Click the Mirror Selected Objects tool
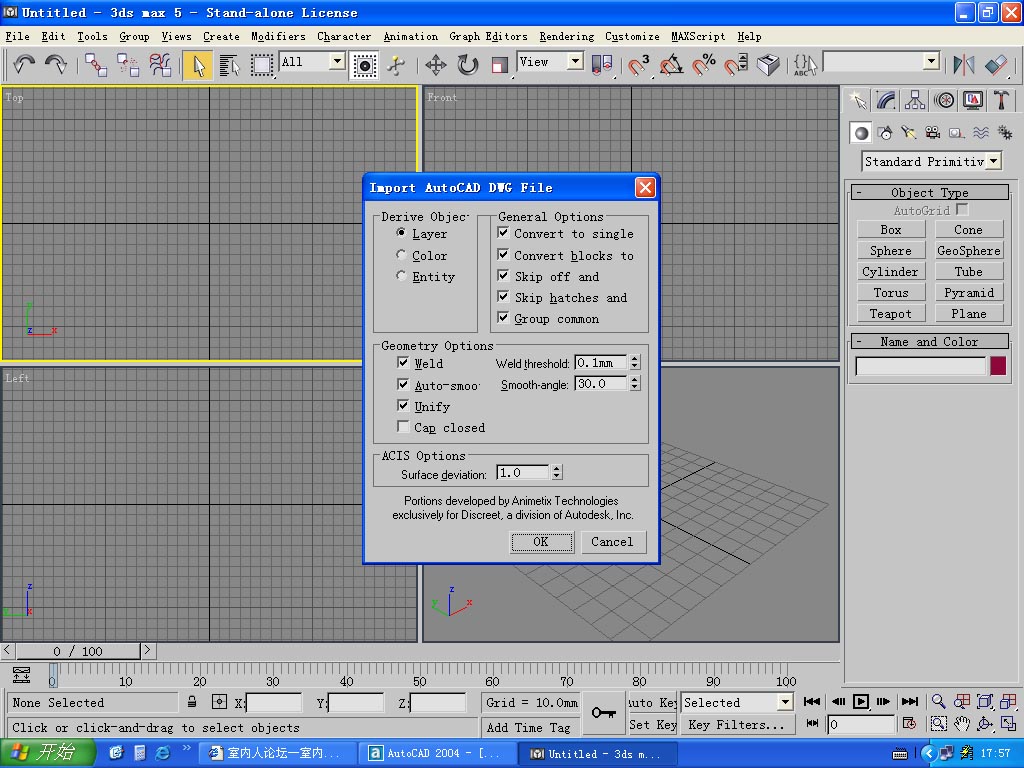The image size is (1024, 768). [x=964, y=65]
